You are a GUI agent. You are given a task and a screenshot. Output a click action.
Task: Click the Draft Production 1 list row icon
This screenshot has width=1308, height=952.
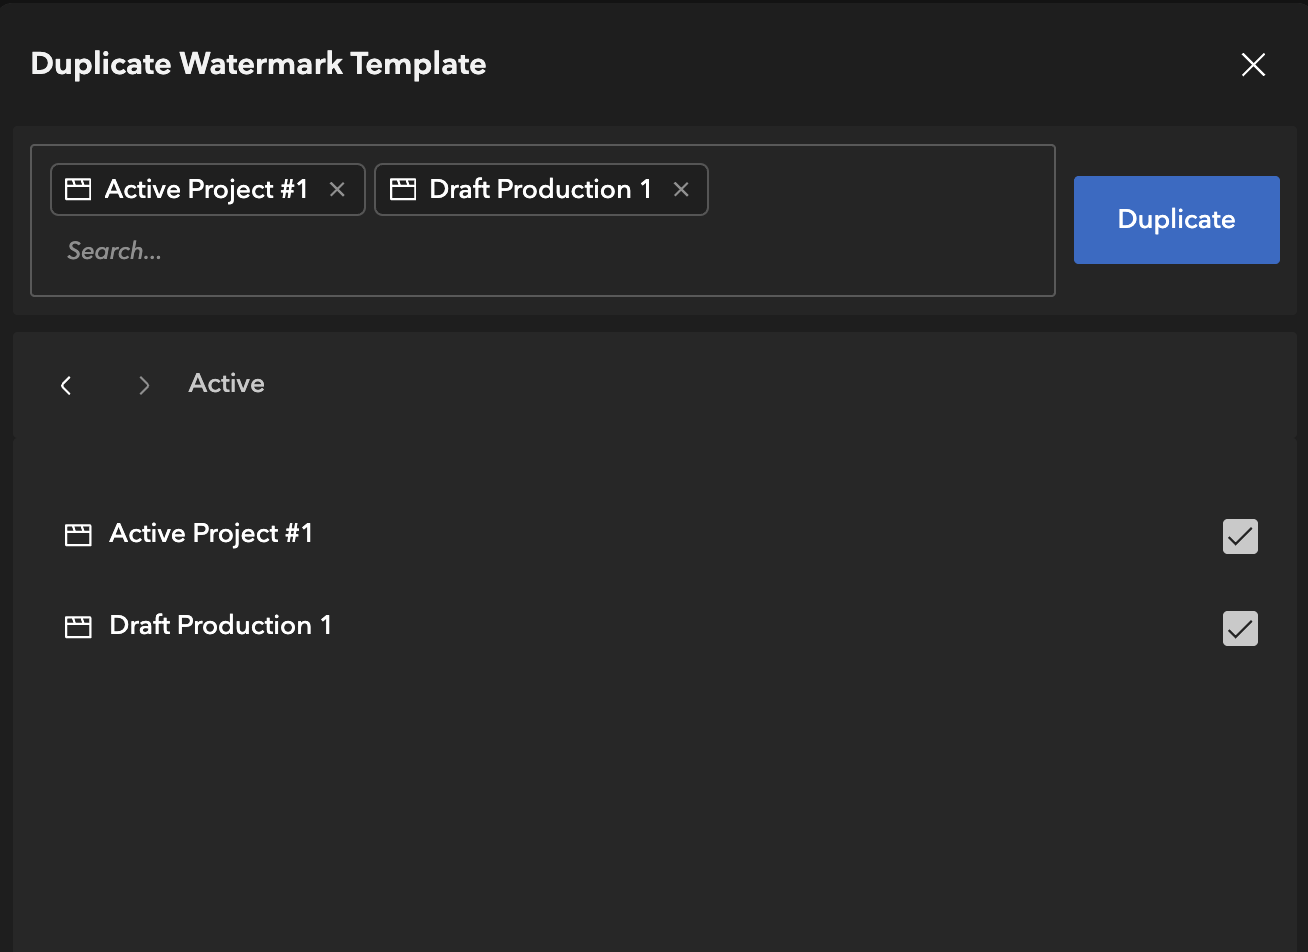click(78, 627)
